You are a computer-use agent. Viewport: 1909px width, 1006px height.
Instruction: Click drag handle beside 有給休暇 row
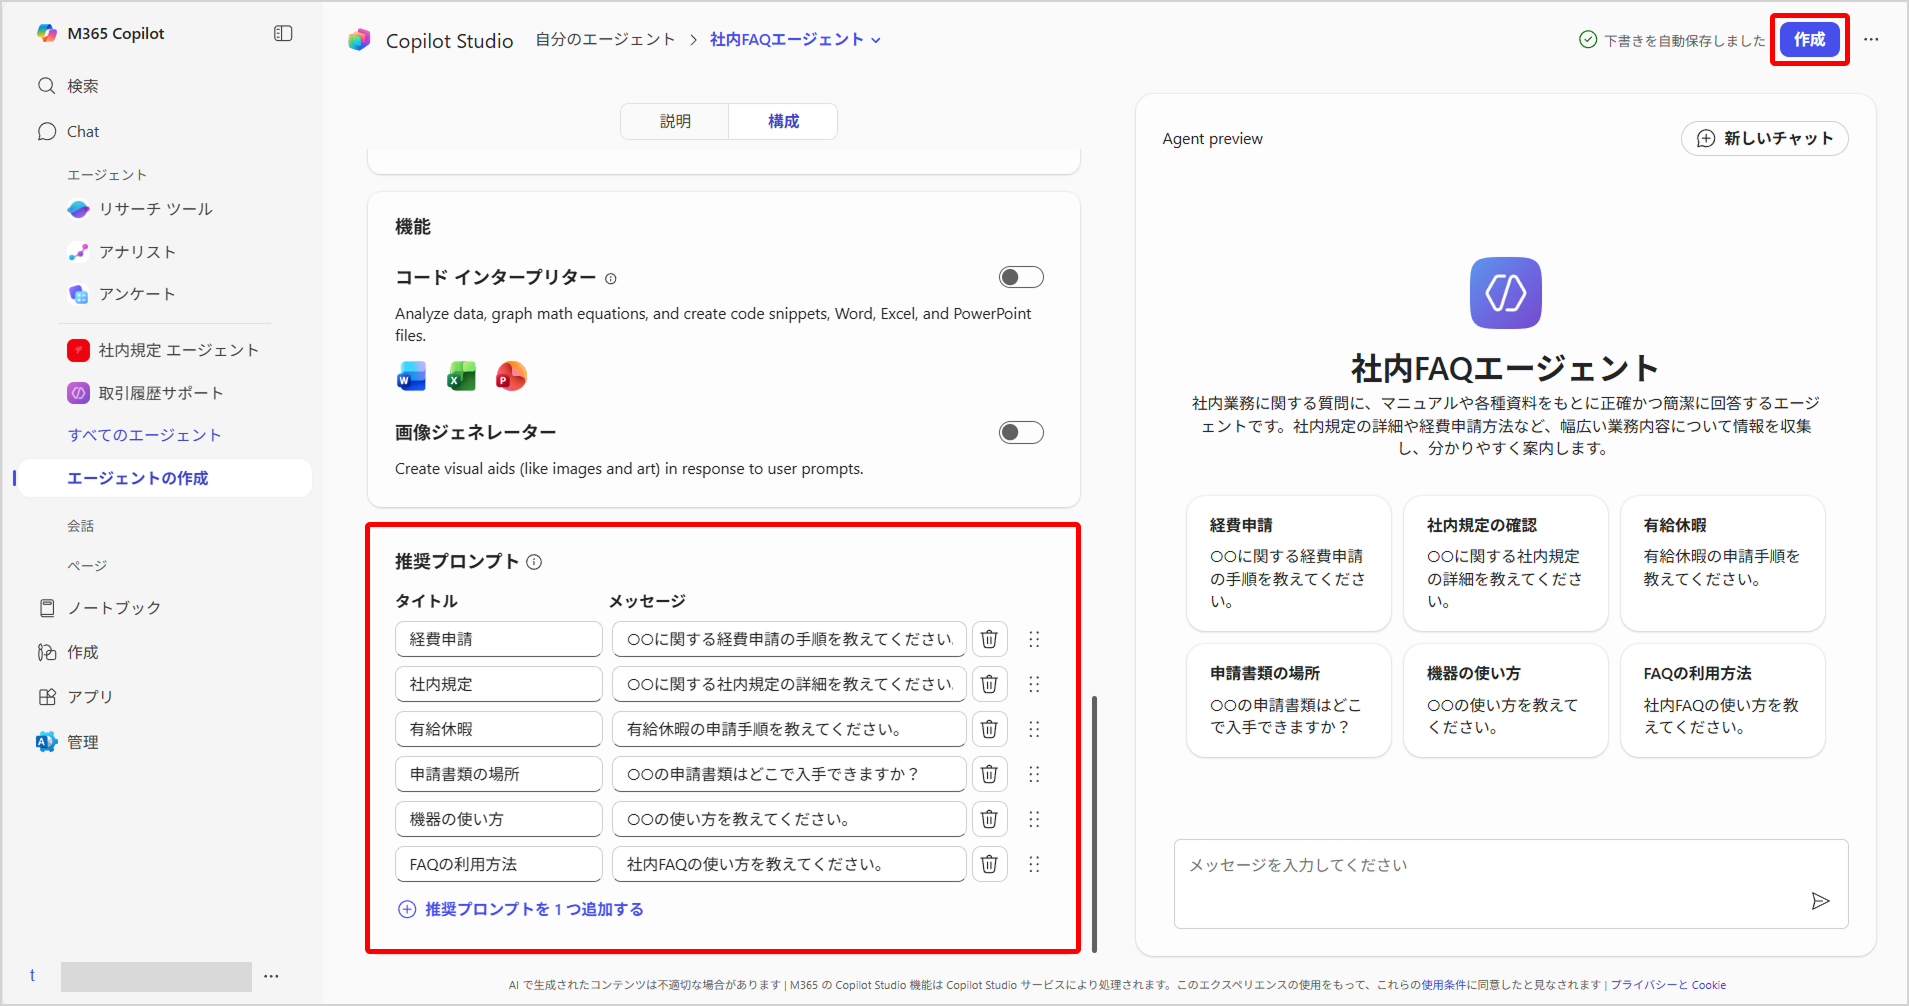pyautogui.click(x=1034, y=729)
